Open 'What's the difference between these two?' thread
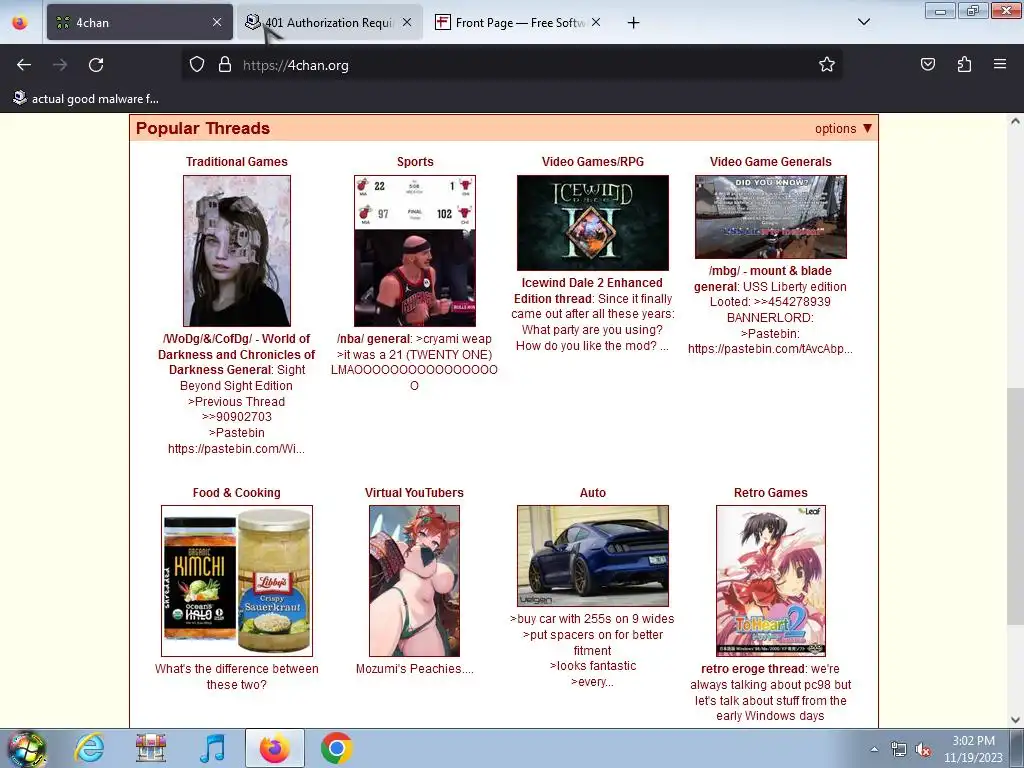1024x768 pixels. click(236, 677)
